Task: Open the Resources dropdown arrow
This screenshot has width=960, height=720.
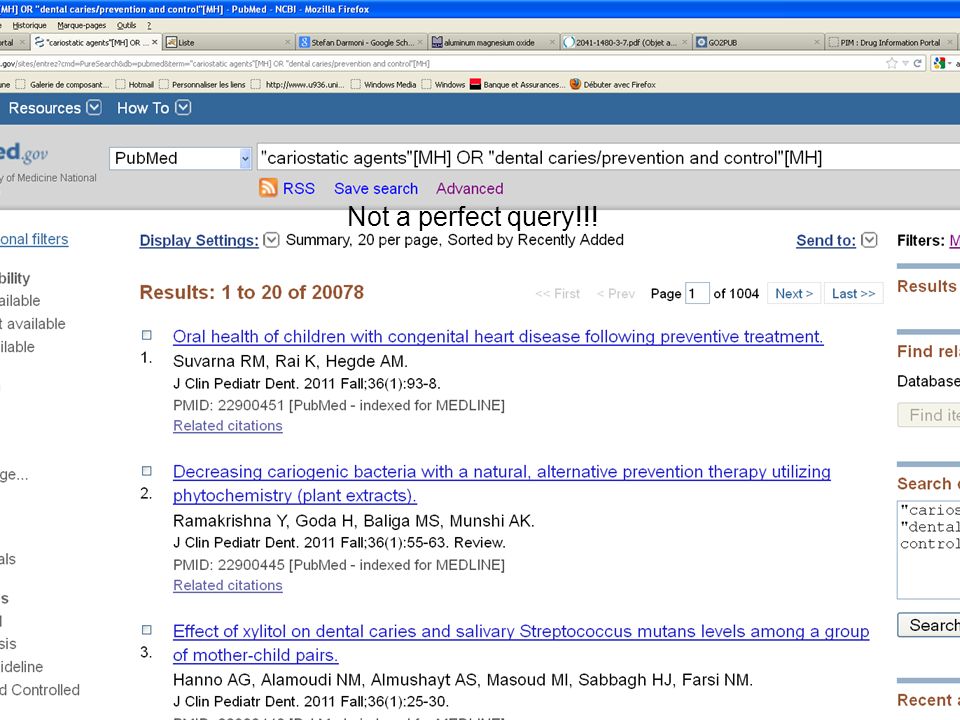Action: 94,108
